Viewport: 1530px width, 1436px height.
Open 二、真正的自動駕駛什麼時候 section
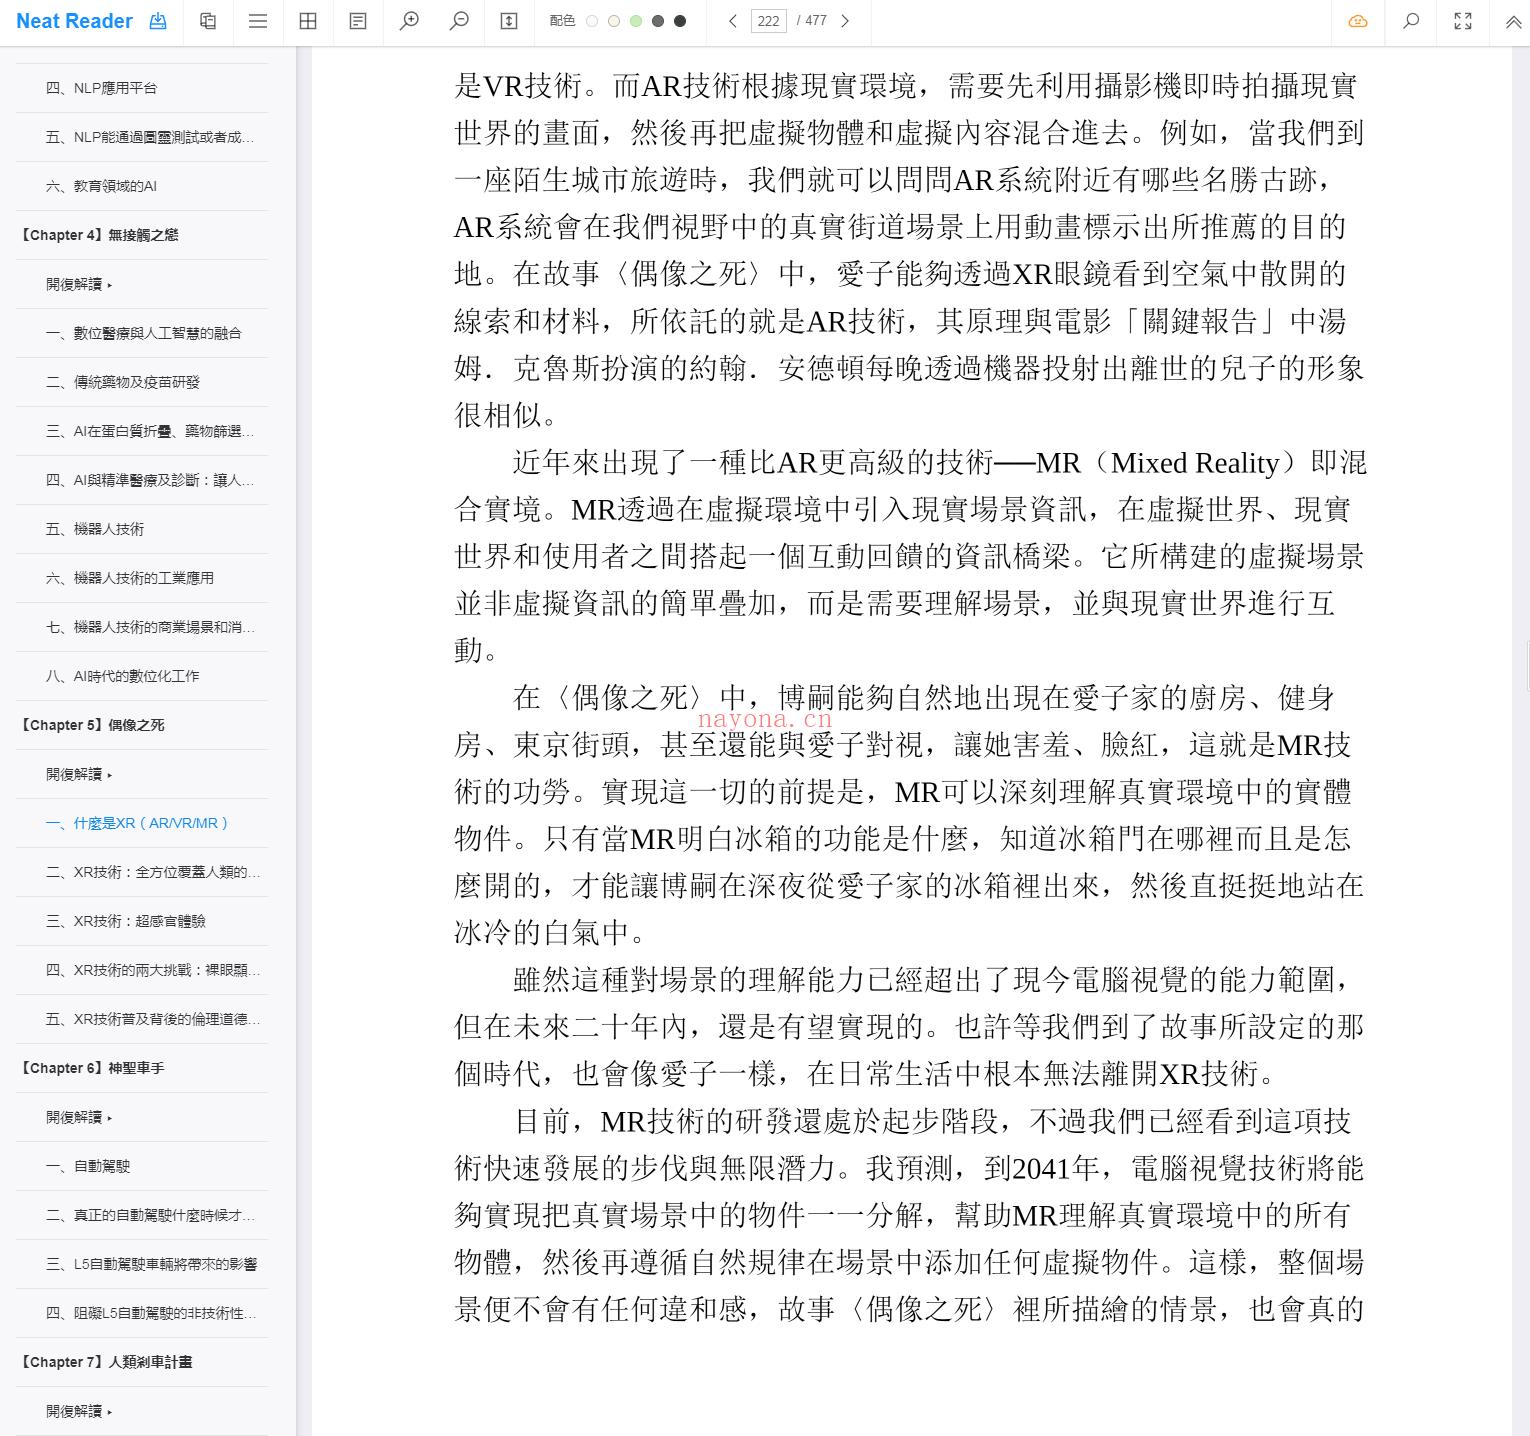pos(150,1215)
